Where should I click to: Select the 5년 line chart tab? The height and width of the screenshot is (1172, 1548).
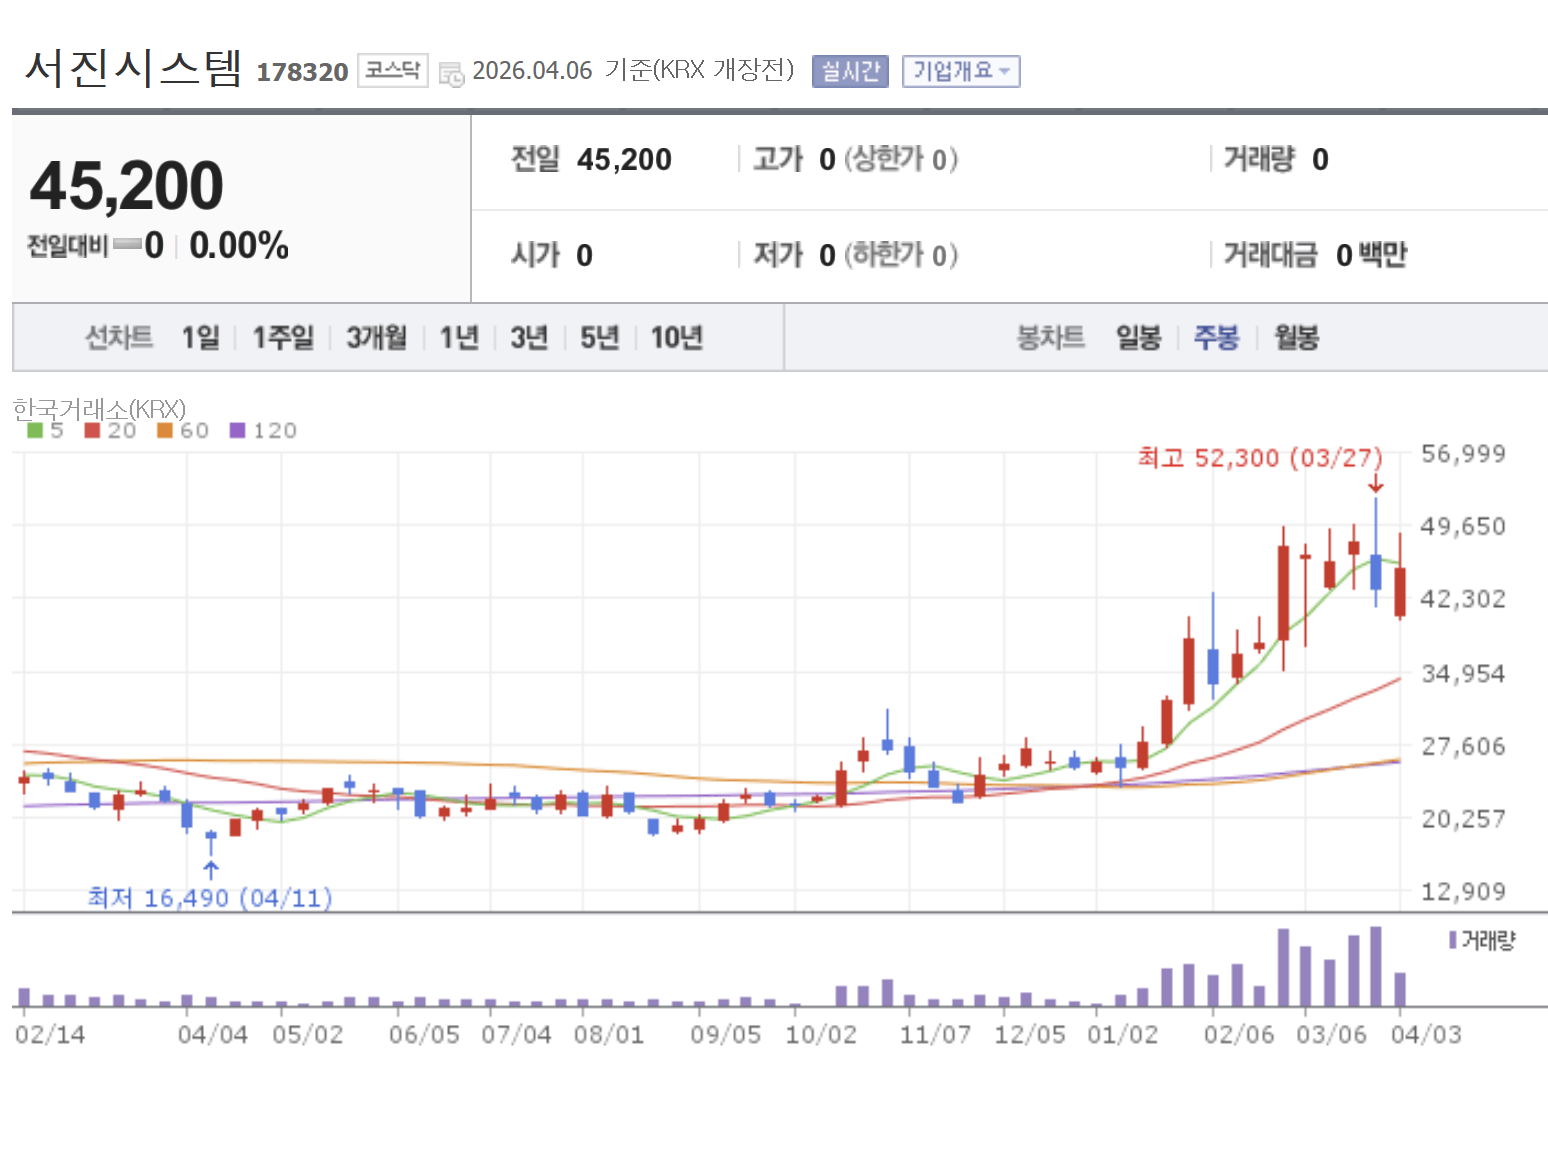tap(600, 338)
